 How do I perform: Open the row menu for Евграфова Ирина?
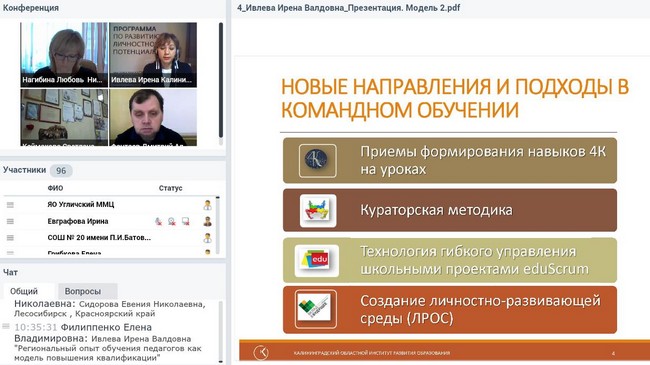click(x=10, y=221)
